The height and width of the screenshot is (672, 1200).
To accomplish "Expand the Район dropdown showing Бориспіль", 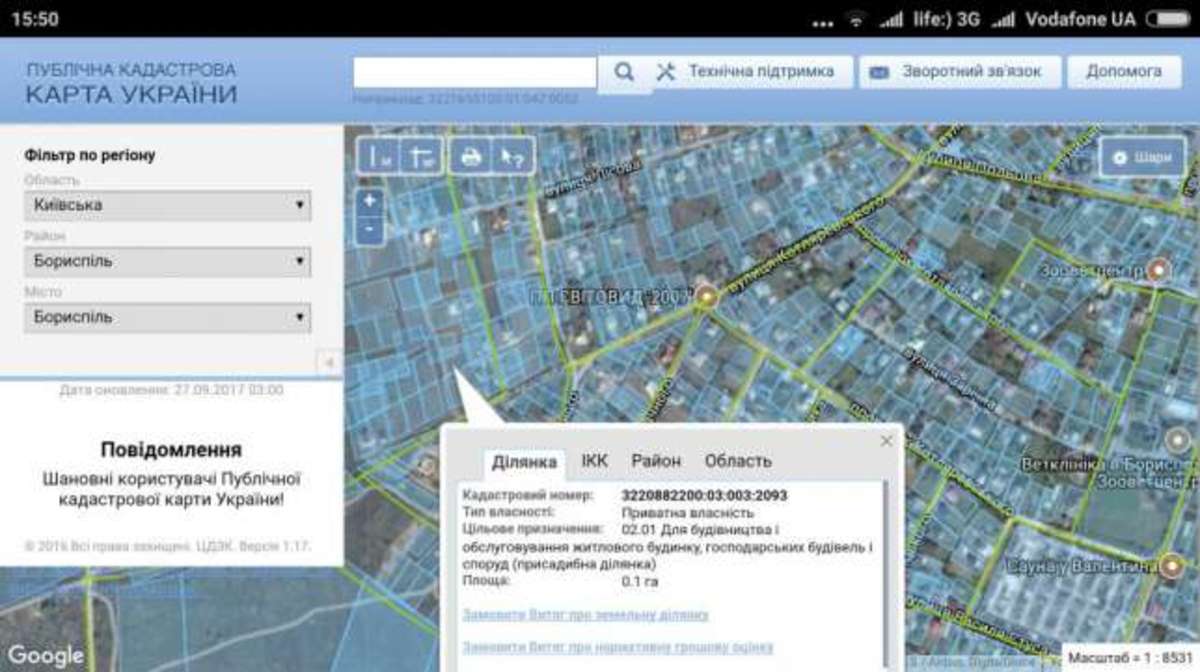I will pos(167,261).
